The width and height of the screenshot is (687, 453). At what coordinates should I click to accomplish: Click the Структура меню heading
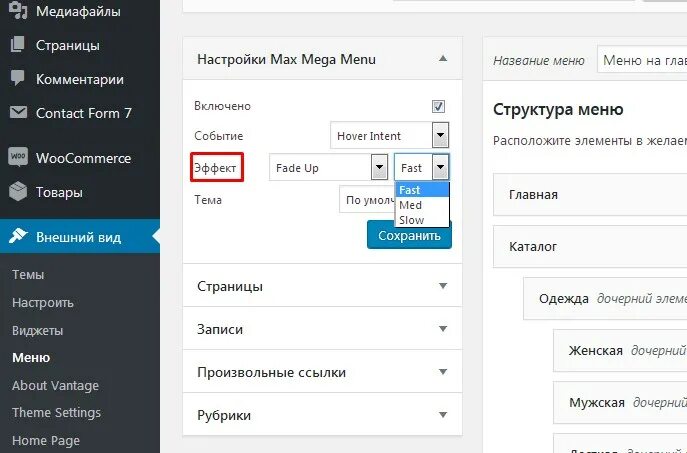pyautogui.click(x=558, y=109)
